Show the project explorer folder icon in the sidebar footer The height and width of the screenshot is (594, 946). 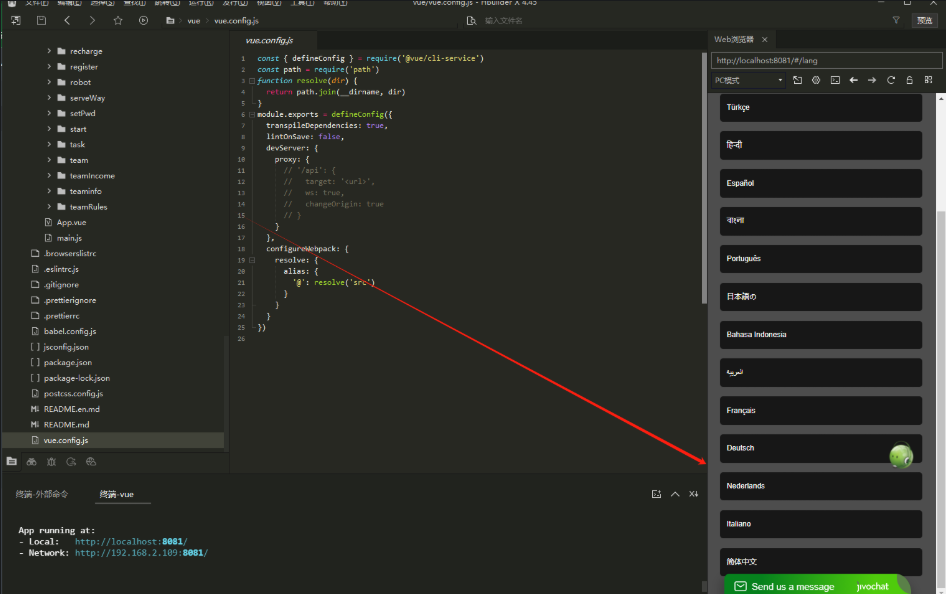[11, 462]
